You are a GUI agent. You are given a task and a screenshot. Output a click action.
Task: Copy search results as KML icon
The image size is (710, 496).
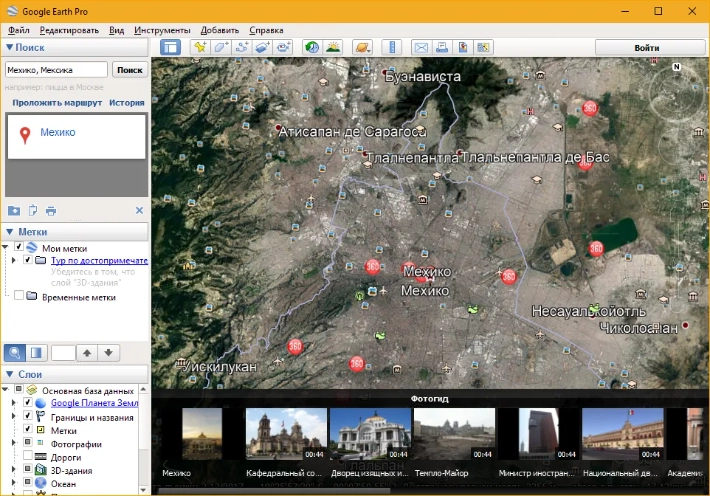pos(33,211)
